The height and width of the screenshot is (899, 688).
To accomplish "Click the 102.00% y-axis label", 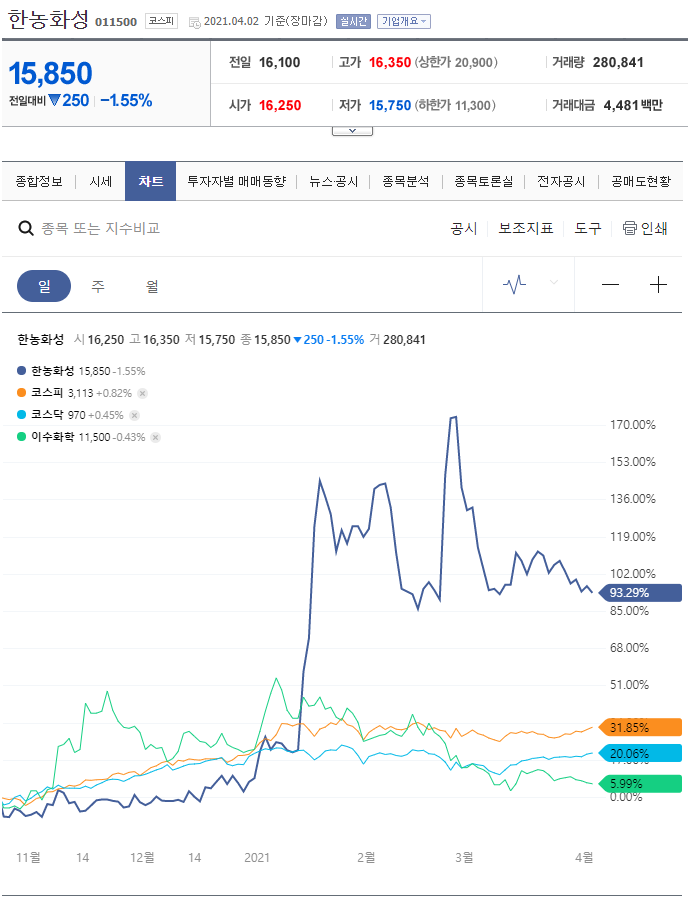I will coord(633,574).
